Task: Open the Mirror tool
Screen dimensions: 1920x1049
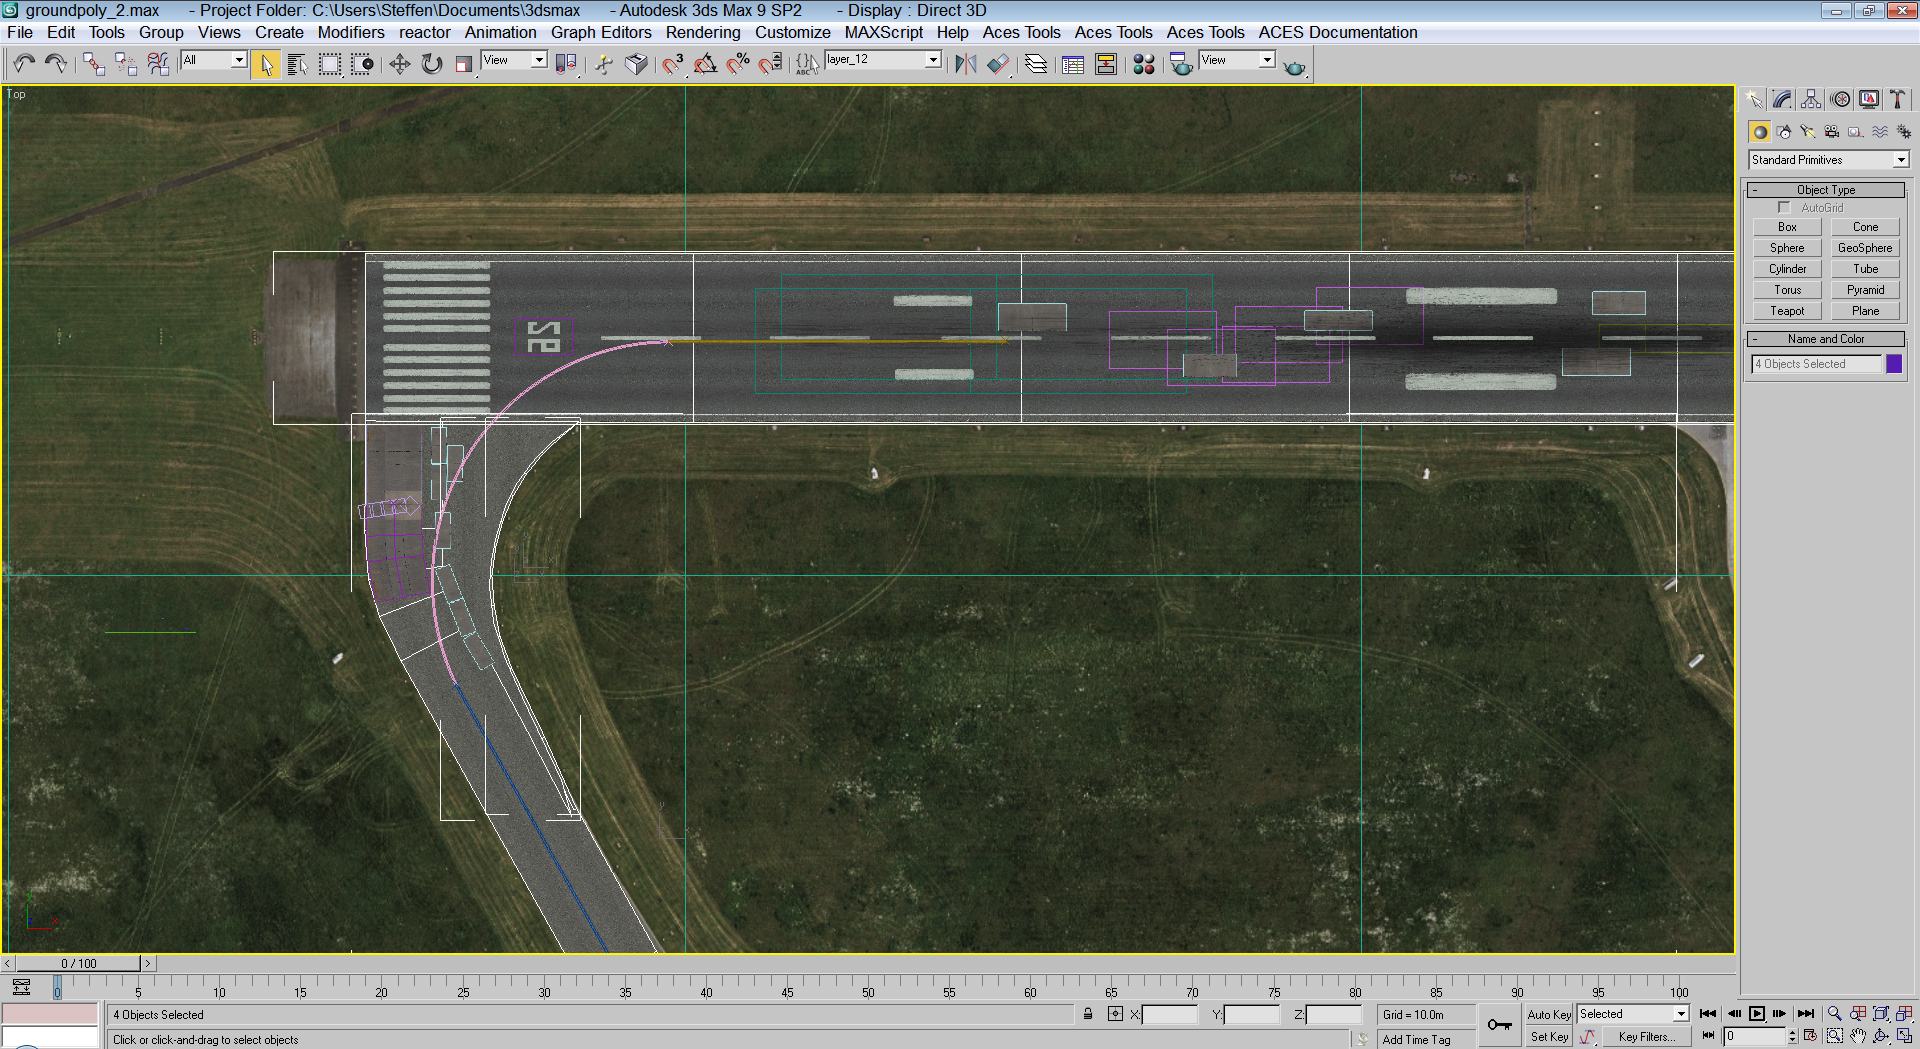Action: pyautogui.click(x=964, y=63)
